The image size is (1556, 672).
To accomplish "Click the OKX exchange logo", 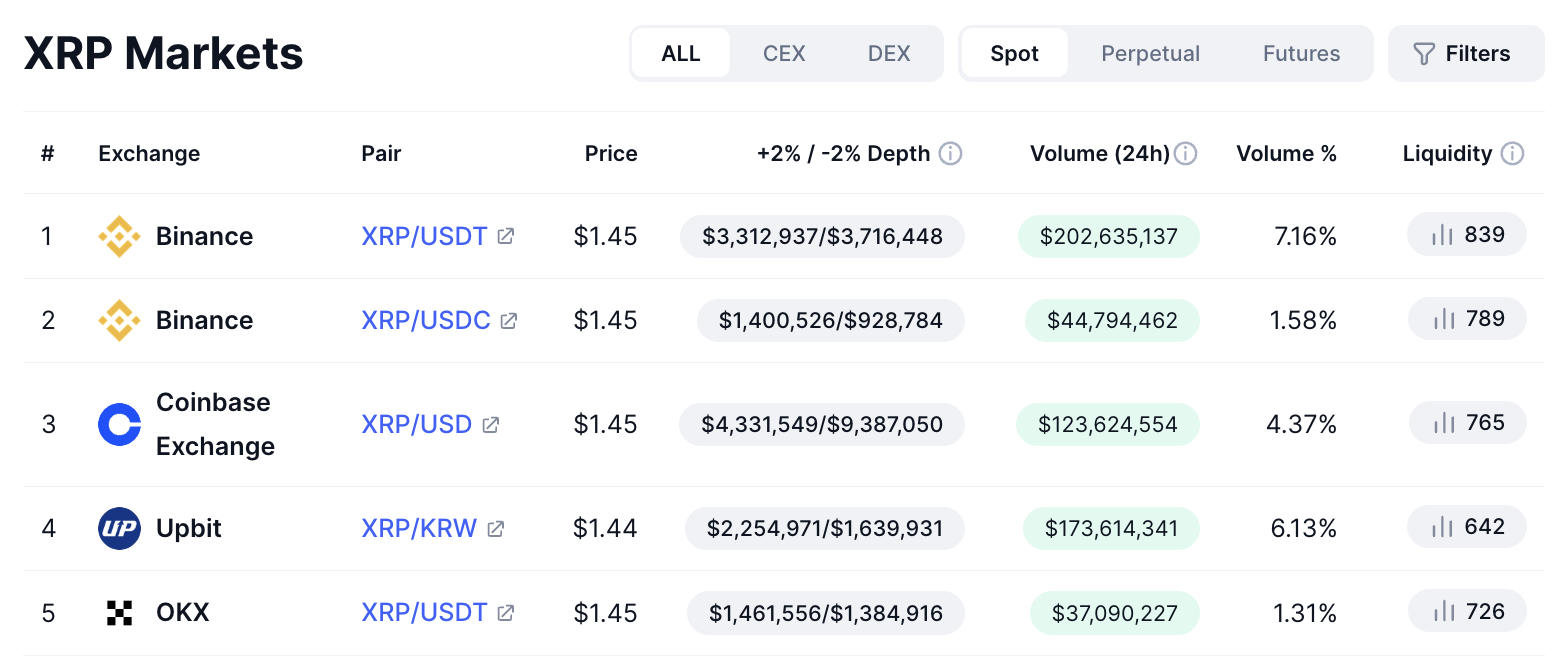I will [x=119, y=612].
